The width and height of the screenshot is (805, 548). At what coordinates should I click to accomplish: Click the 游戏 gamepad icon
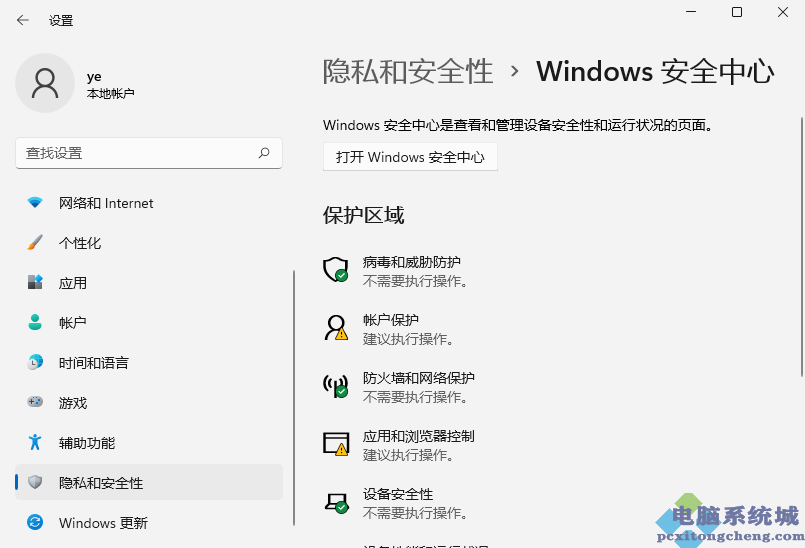35,402
